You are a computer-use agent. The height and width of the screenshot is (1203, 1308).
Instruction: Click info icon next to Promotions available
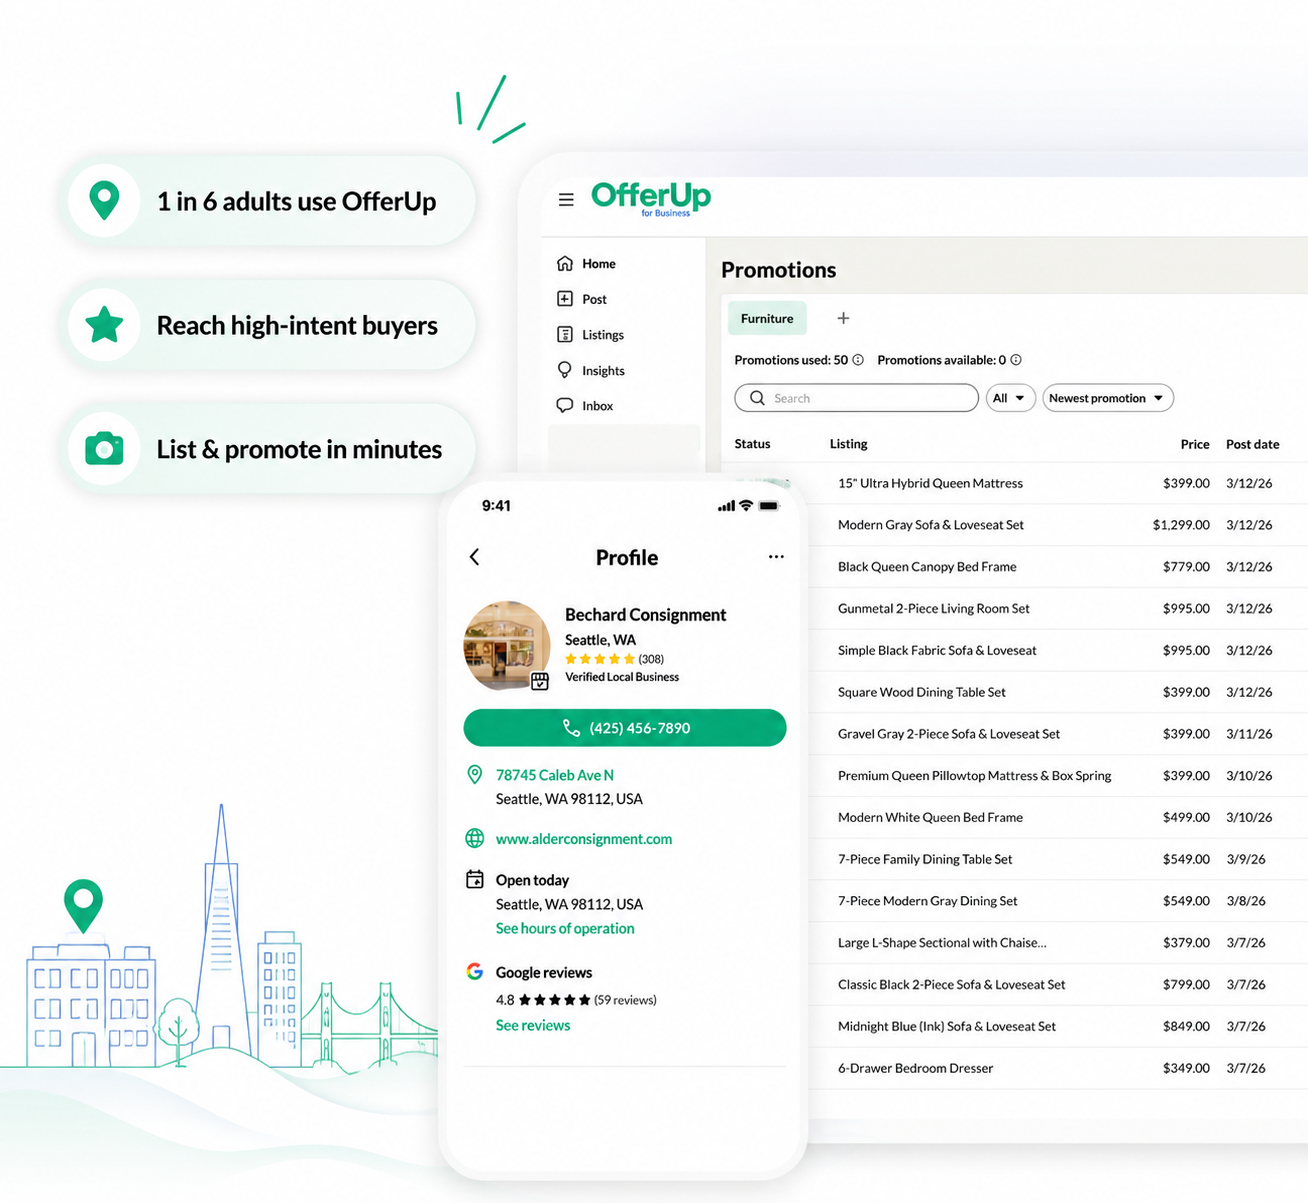[x=1016, y=360]
